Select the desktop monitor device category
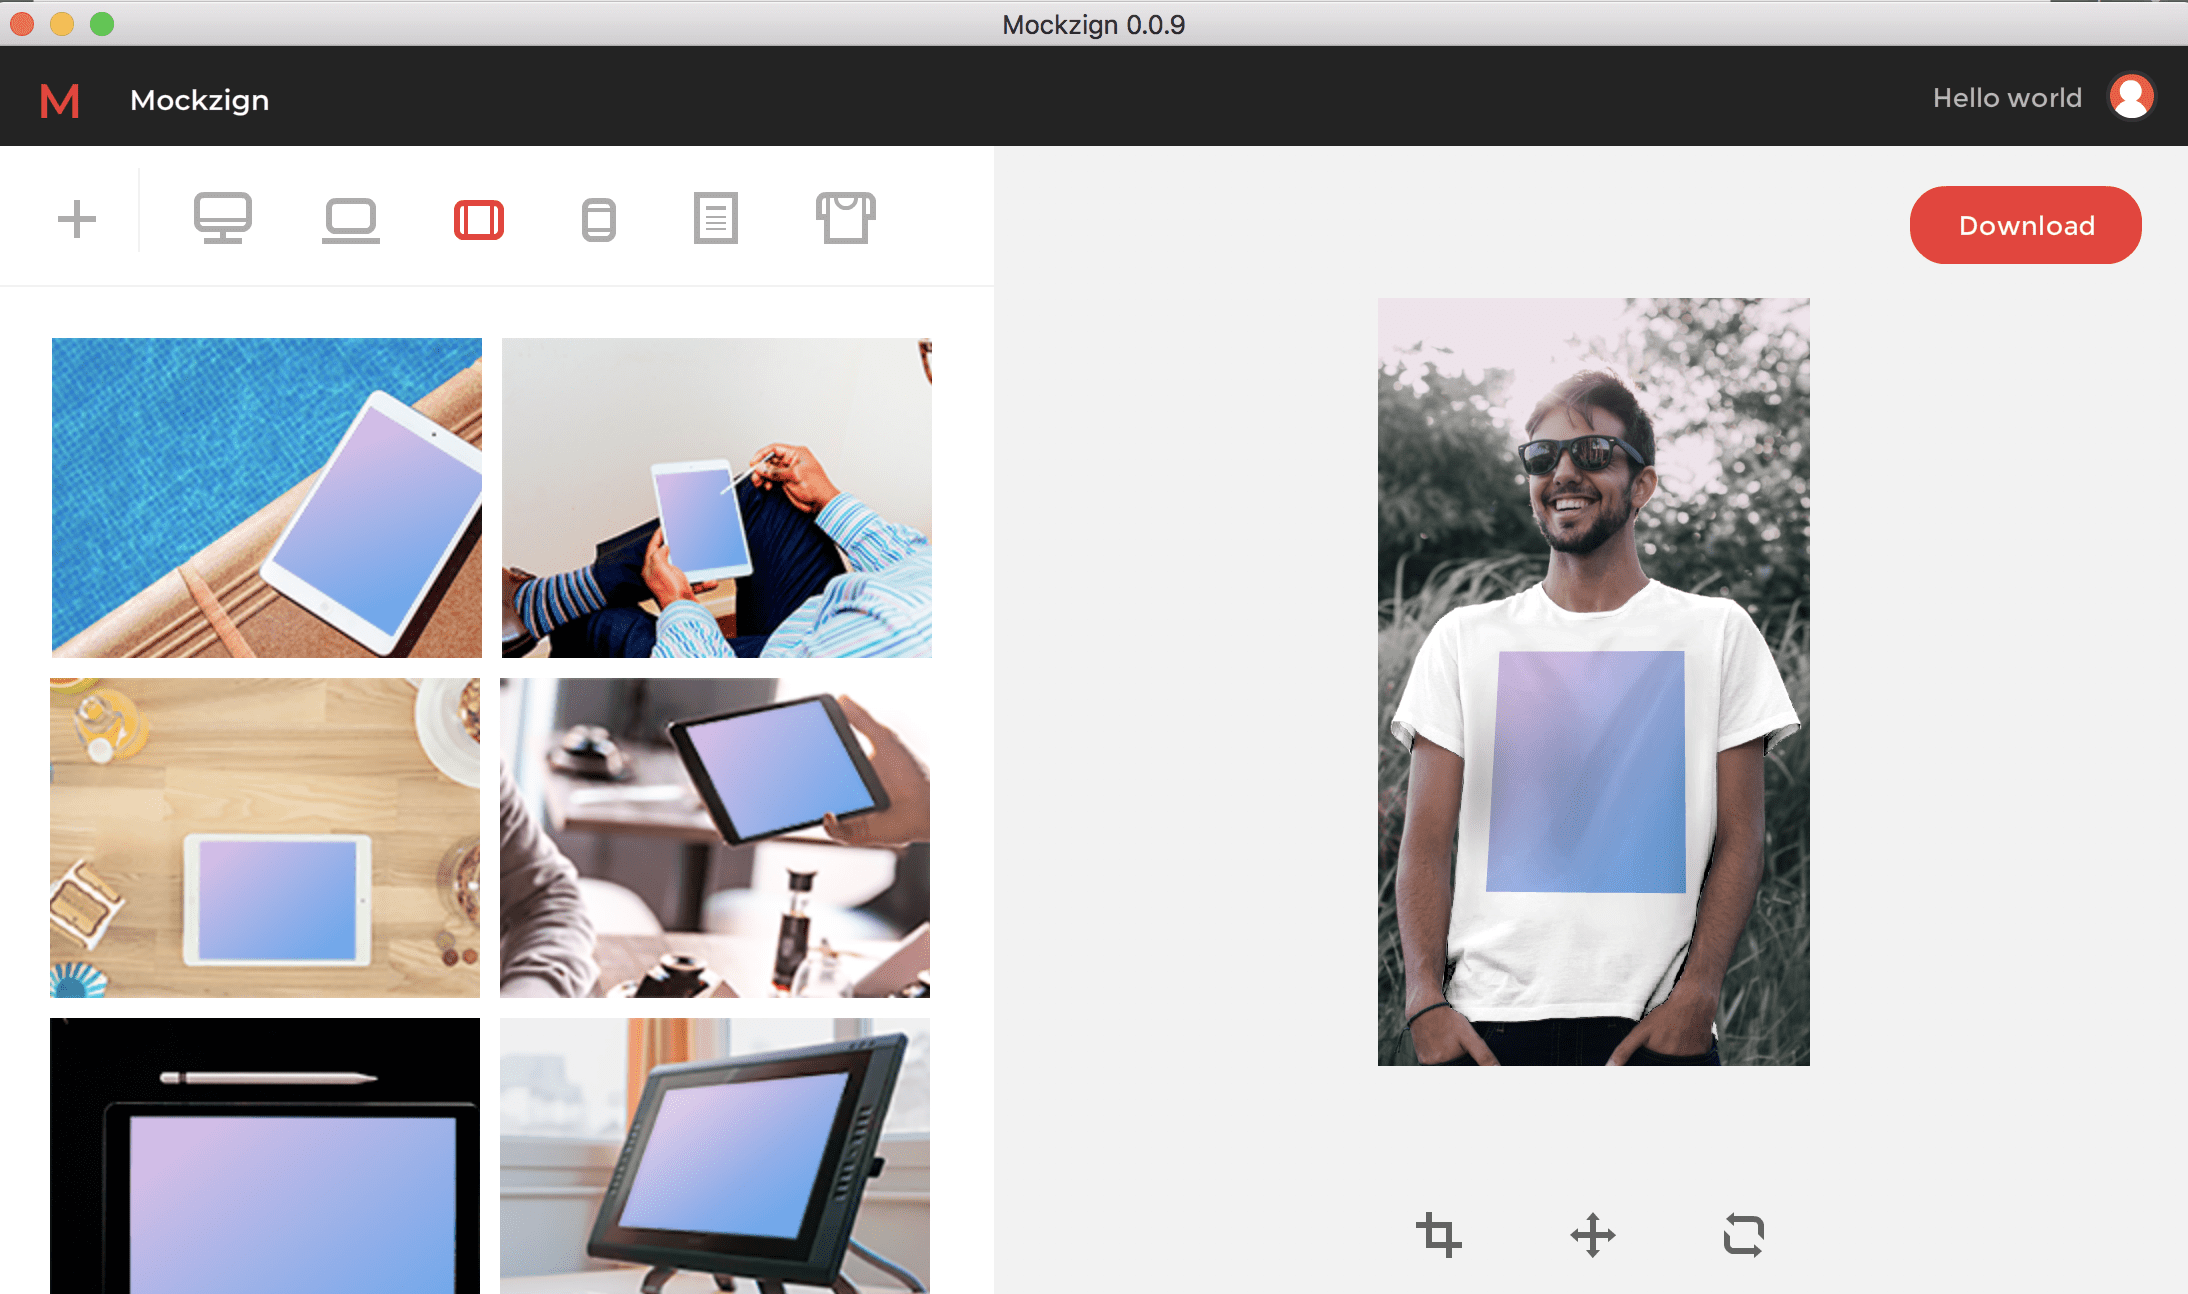2188x1294 pixels. coord(222,218)
